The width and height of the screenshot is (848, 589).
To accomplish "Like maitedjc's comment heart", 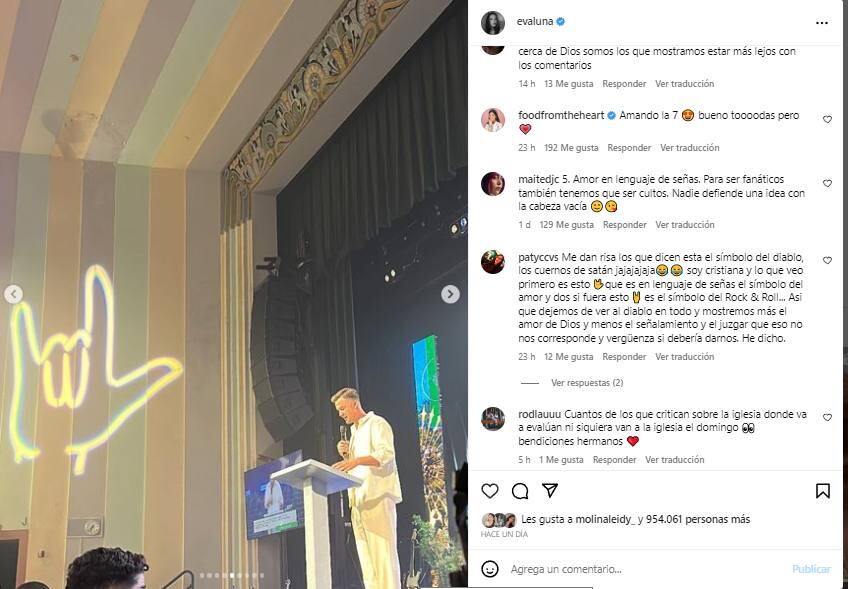I will point(827,183).
